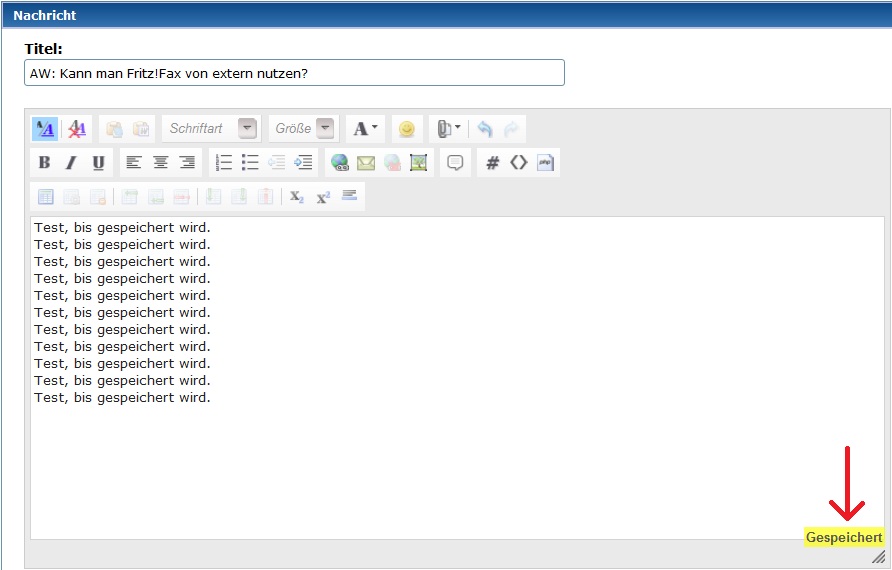Click the greyed-out table properties icon

[72, 197]
